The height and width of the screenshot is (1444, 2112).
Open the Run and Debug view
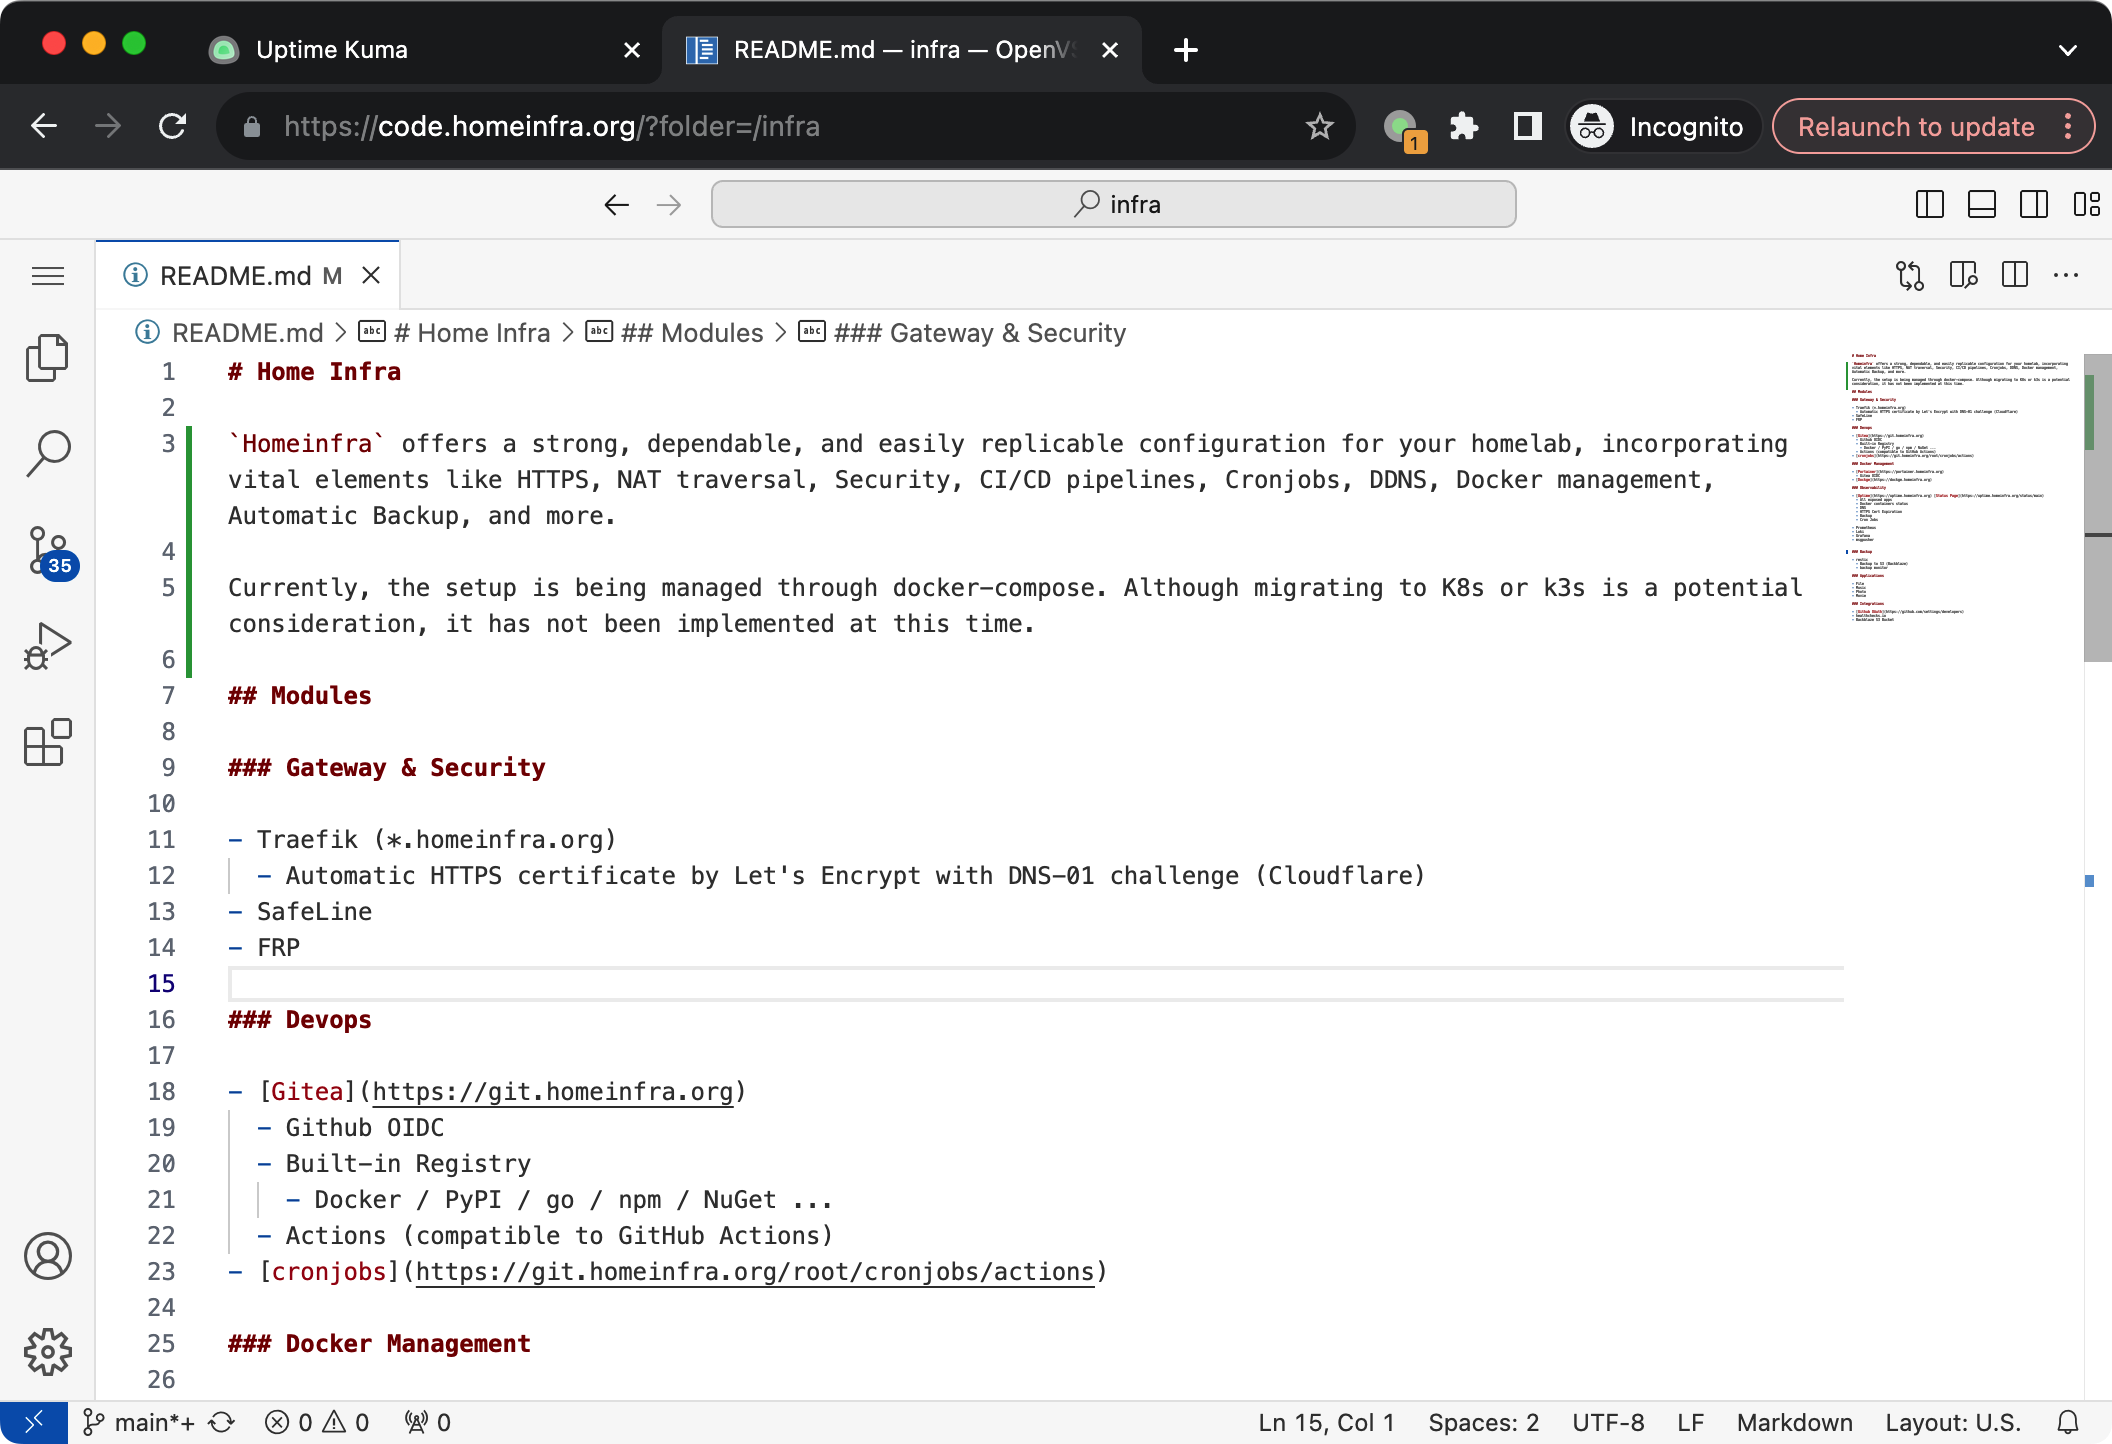47,646
